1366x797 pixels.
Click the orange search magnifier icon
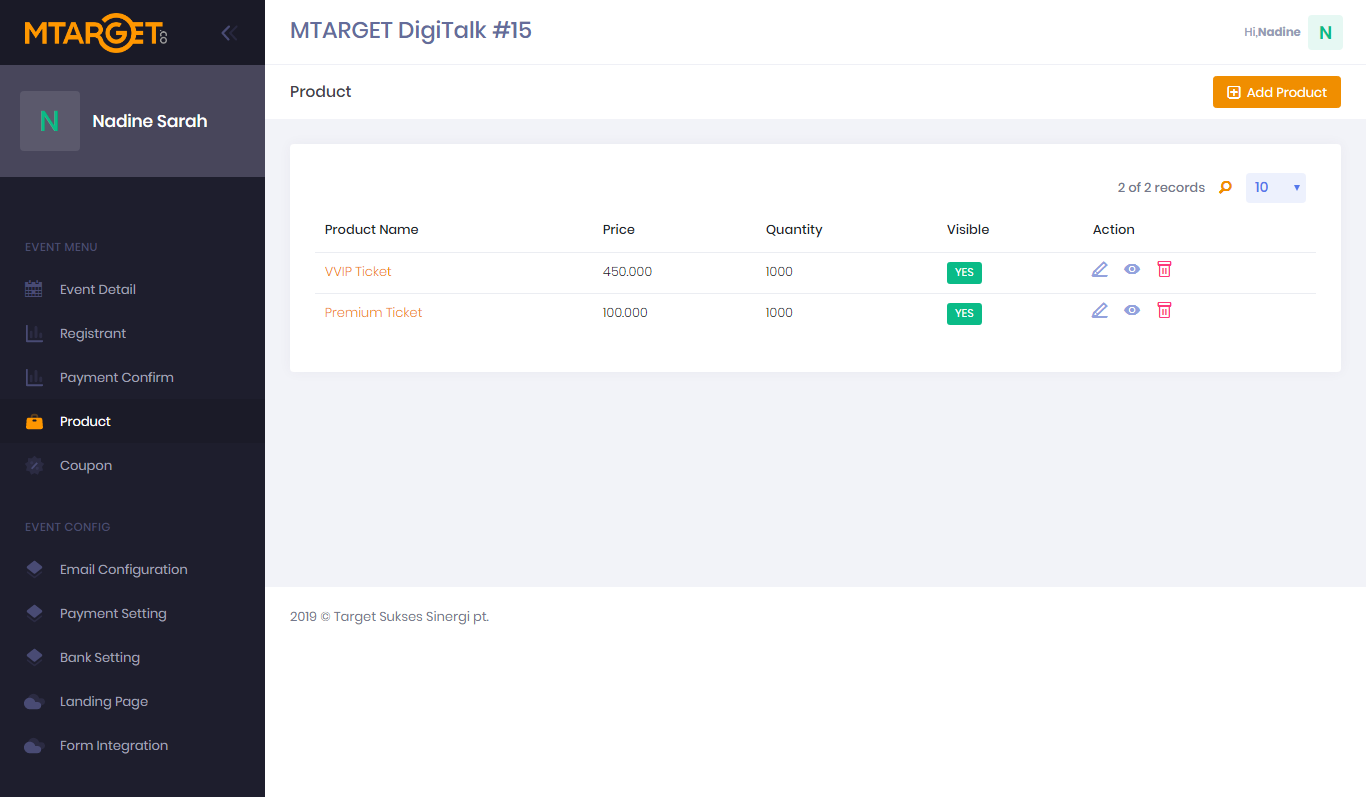pyautogui.click(x=1225, y=187)
